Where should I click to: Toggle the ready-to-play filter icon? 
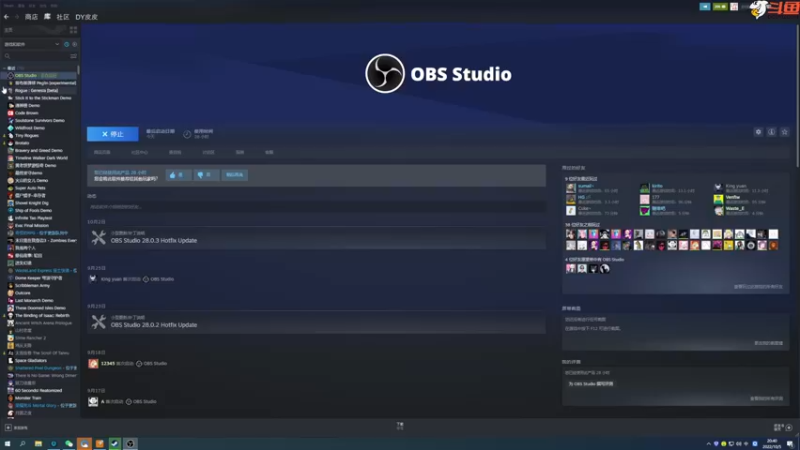74,44
